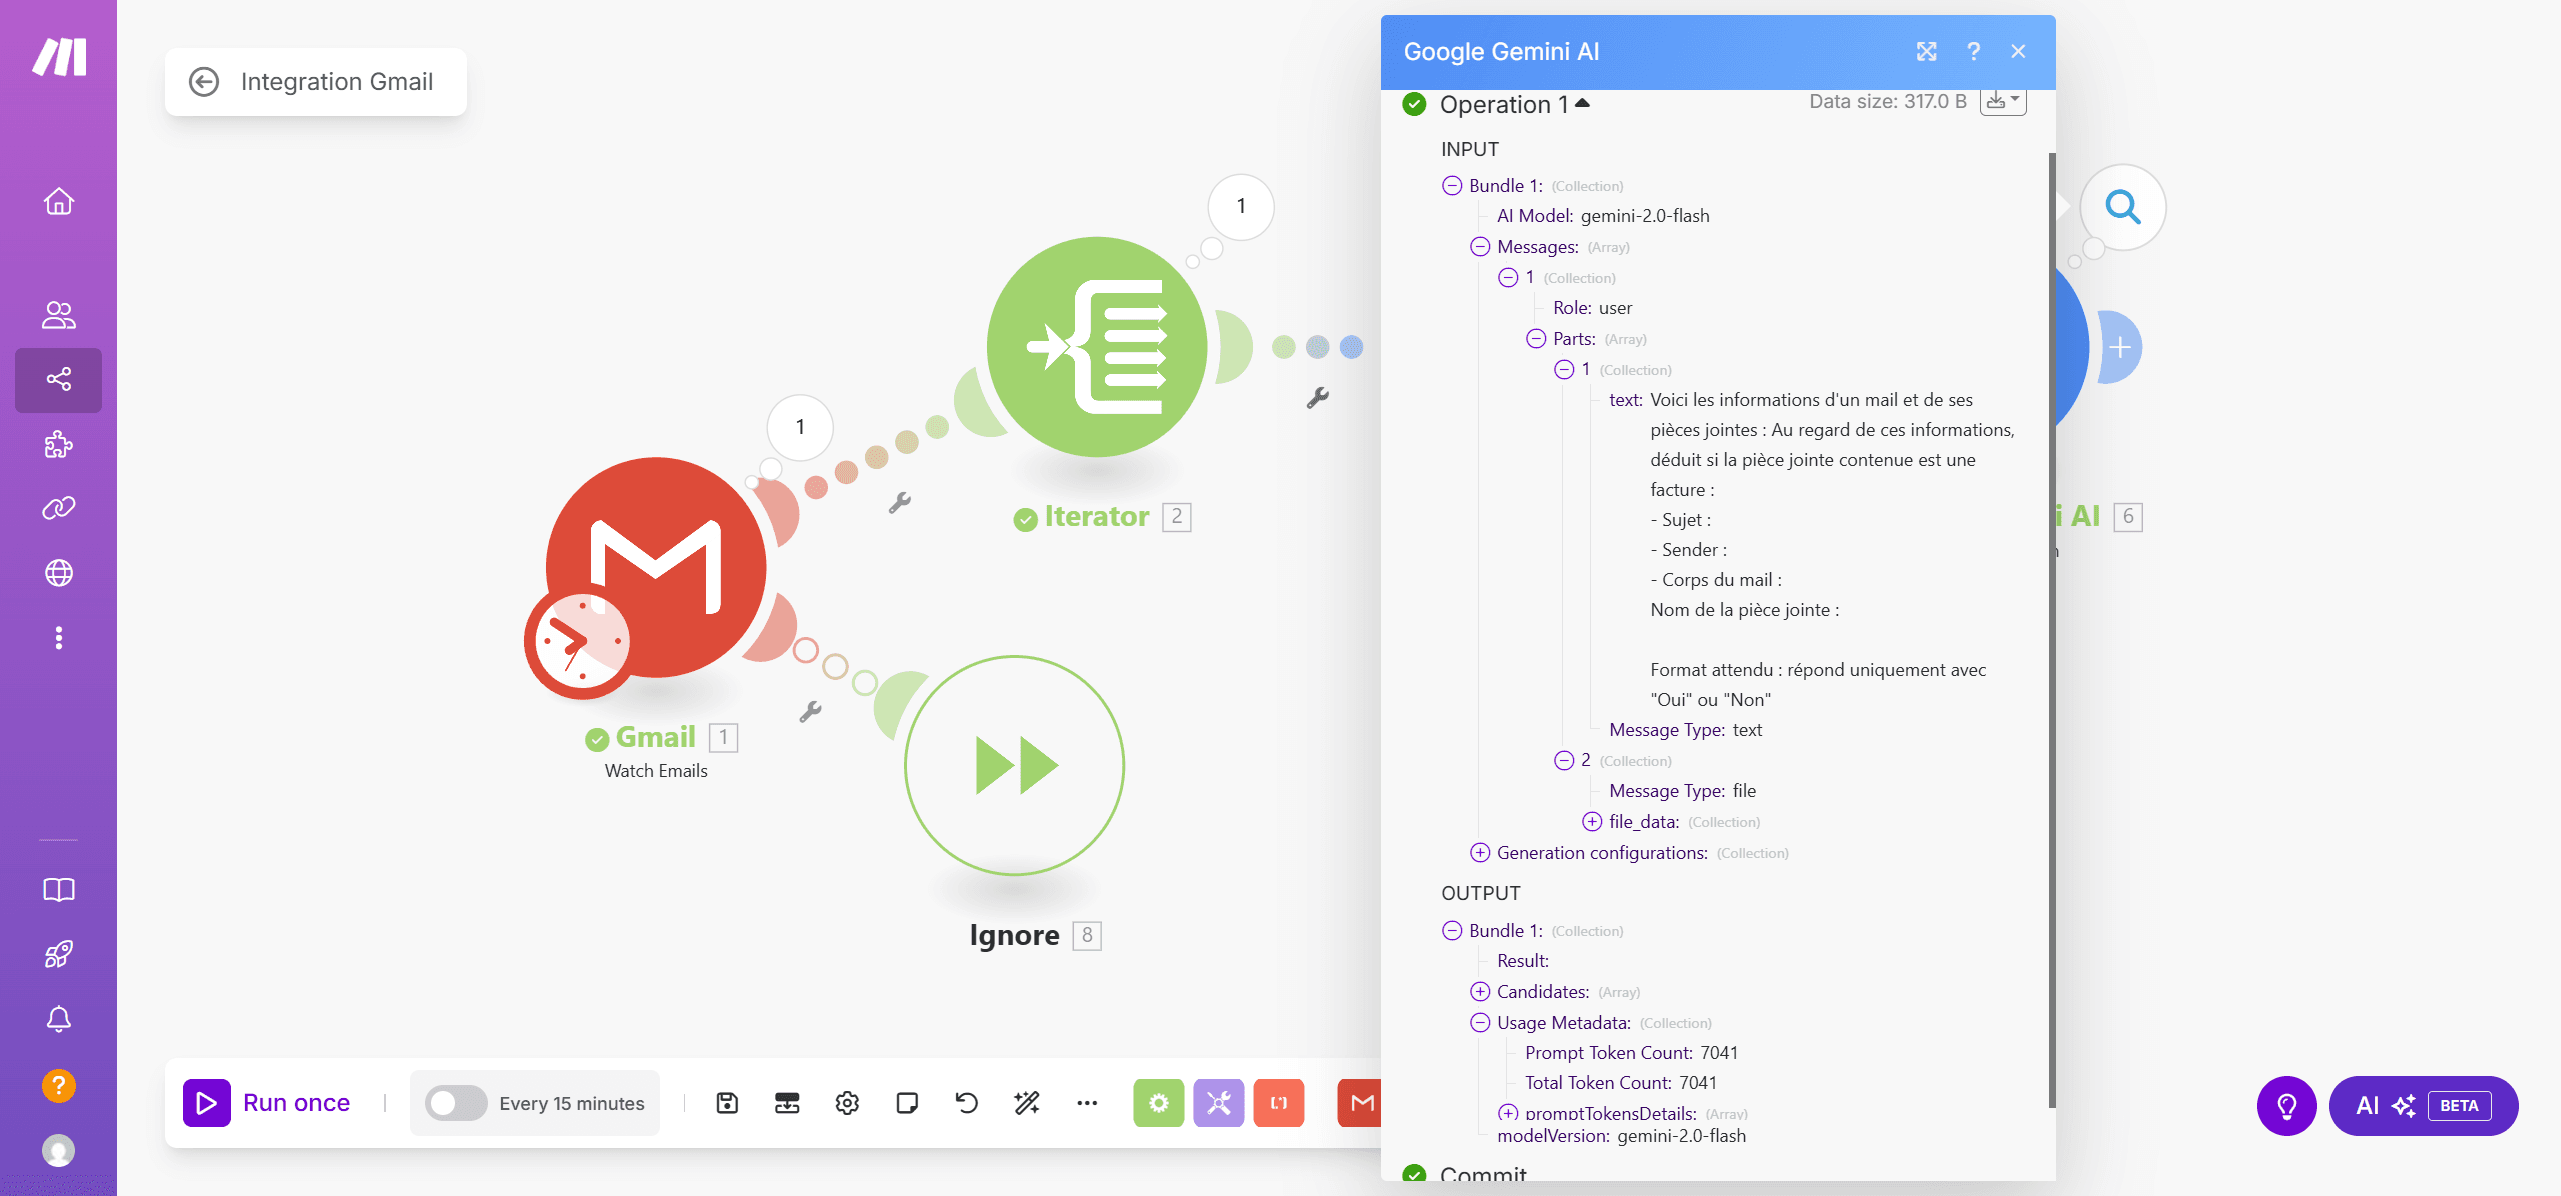2561x1196 pixels.
Task: Open the sidebar three-dot More menu
Action: [x=59, y=638]
